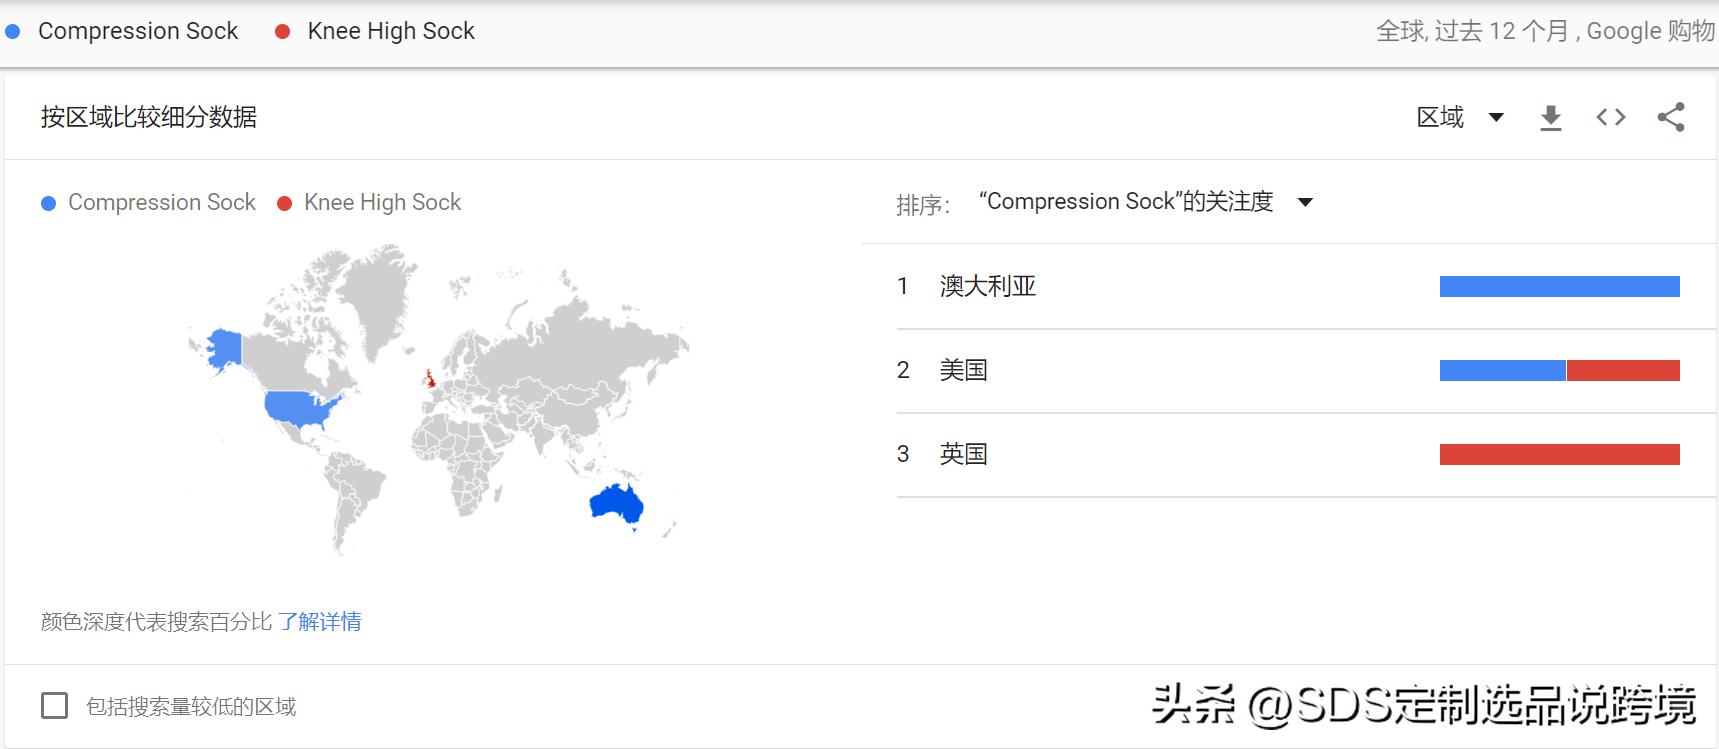
Task: Click Australia's blue interest bar
Action: 1559,287
